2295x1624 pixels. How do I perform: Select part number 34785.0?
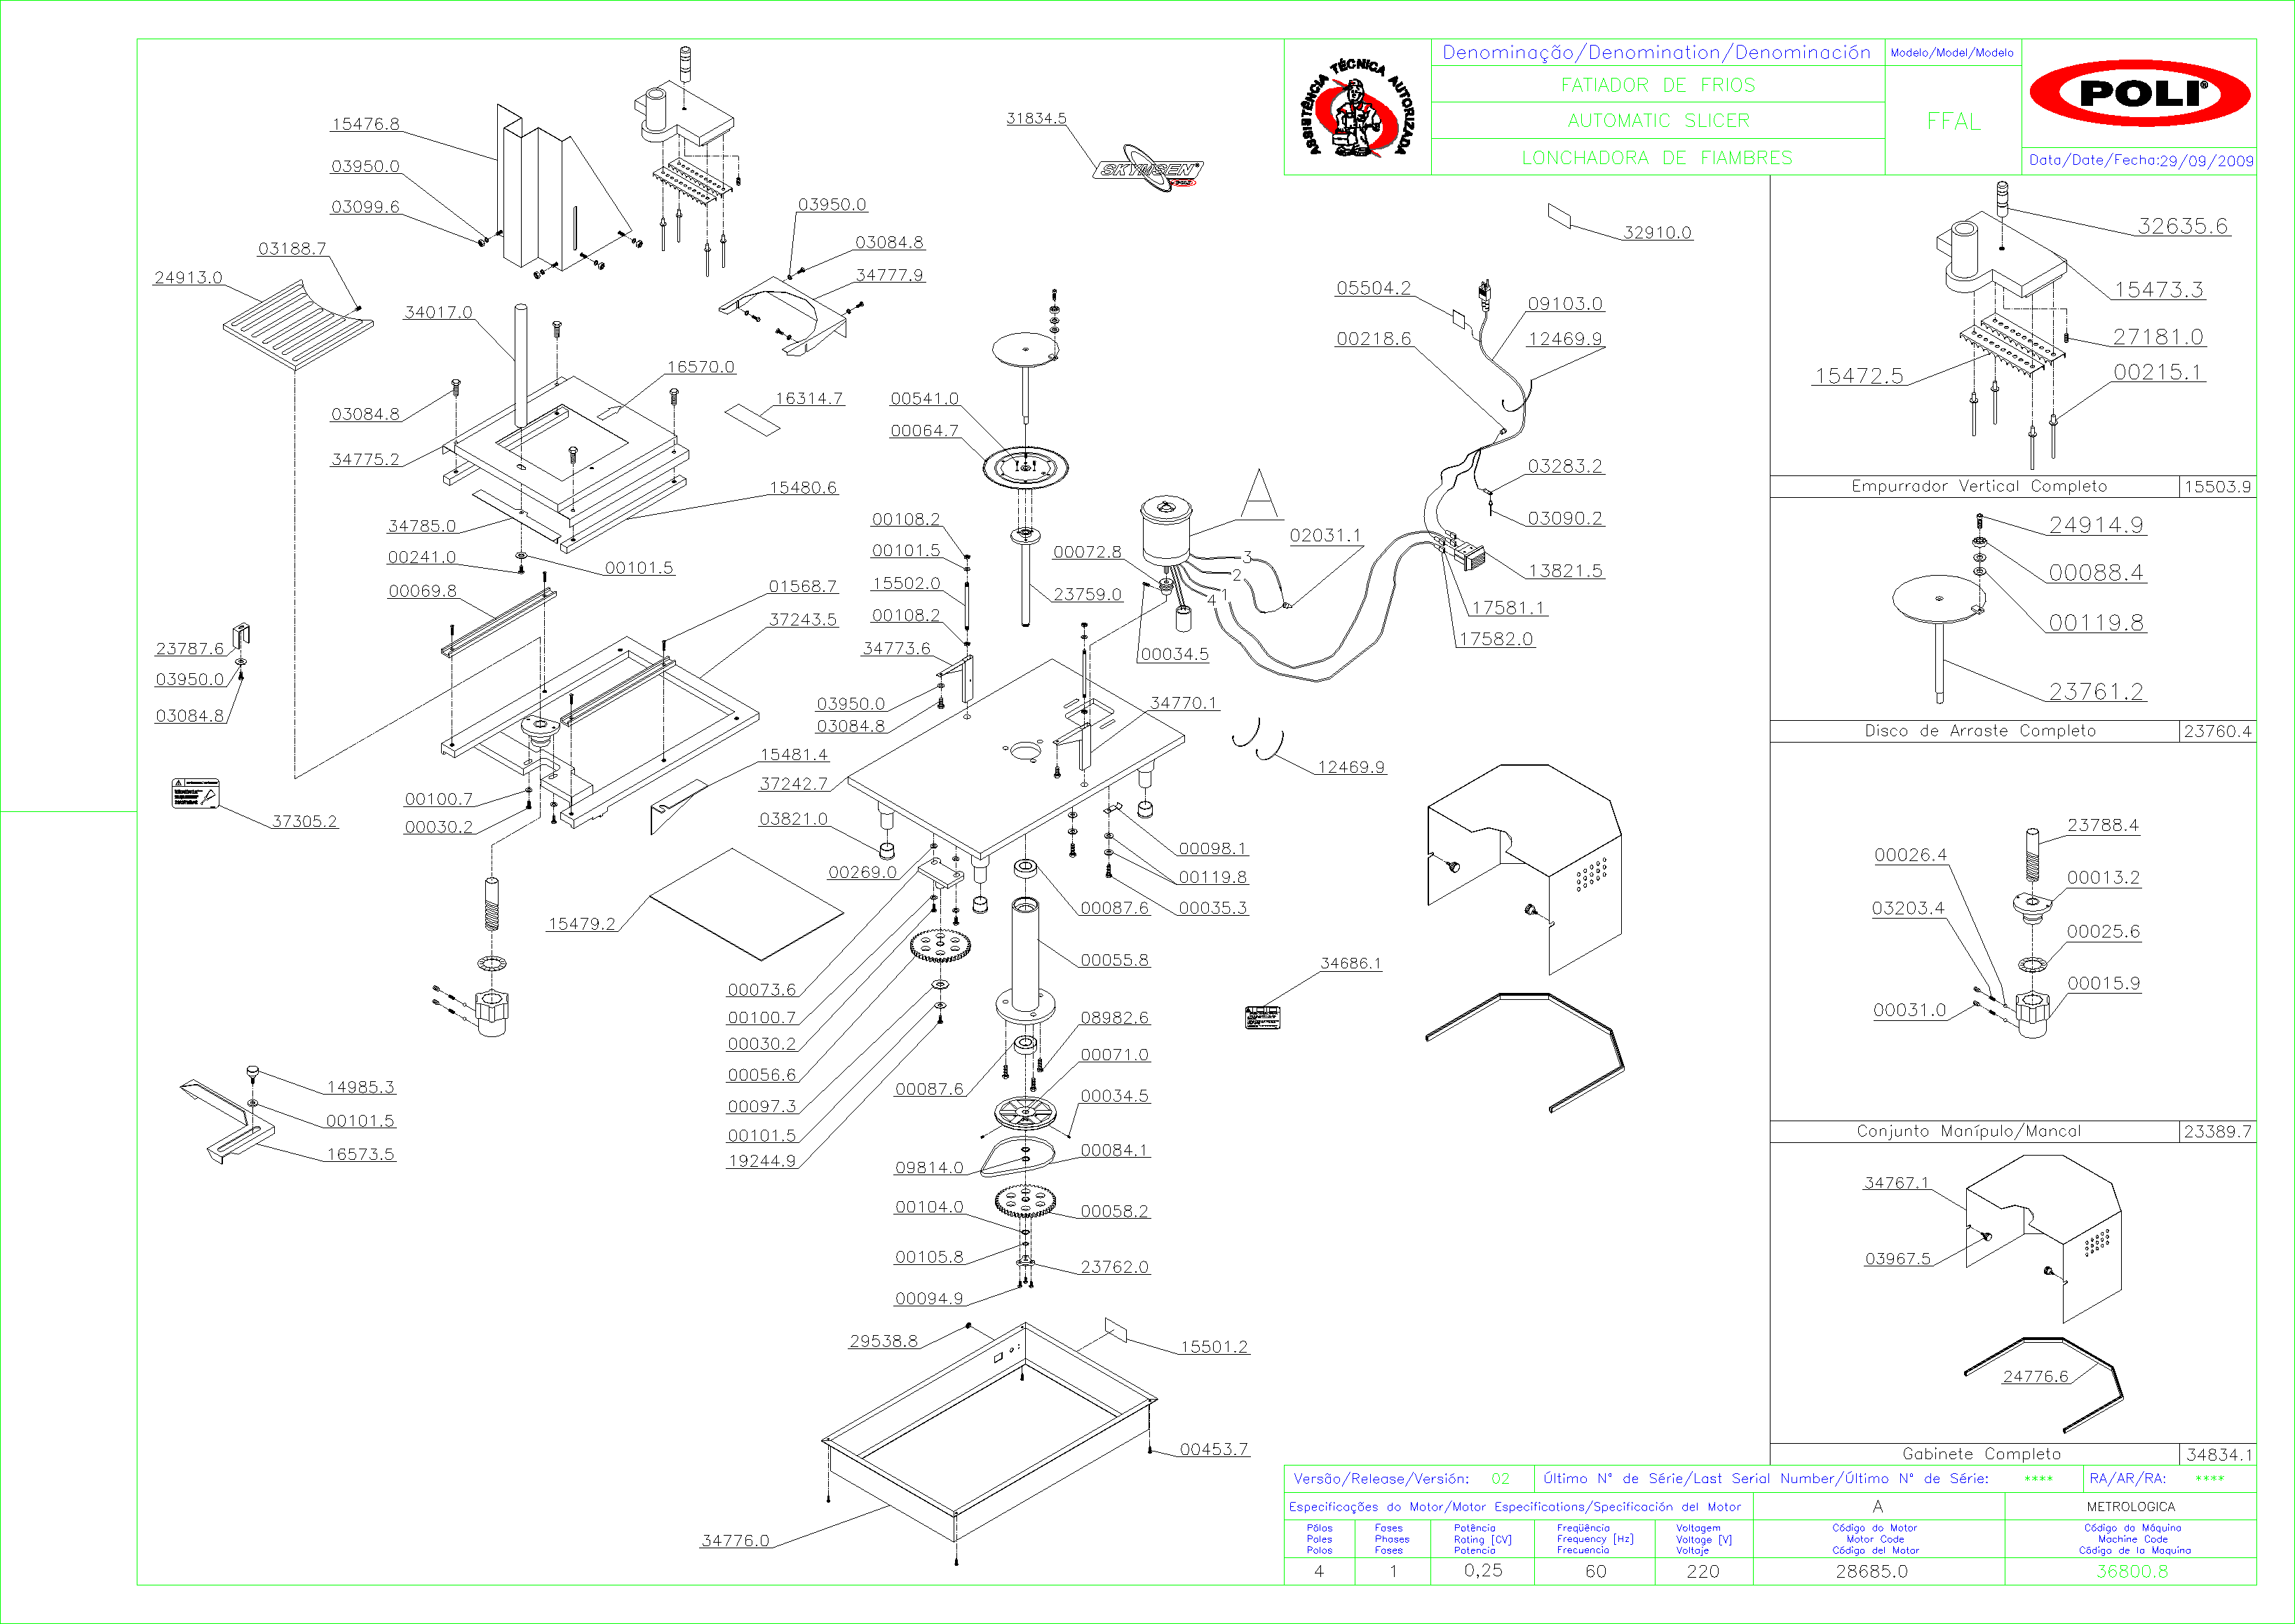[422, 526]
